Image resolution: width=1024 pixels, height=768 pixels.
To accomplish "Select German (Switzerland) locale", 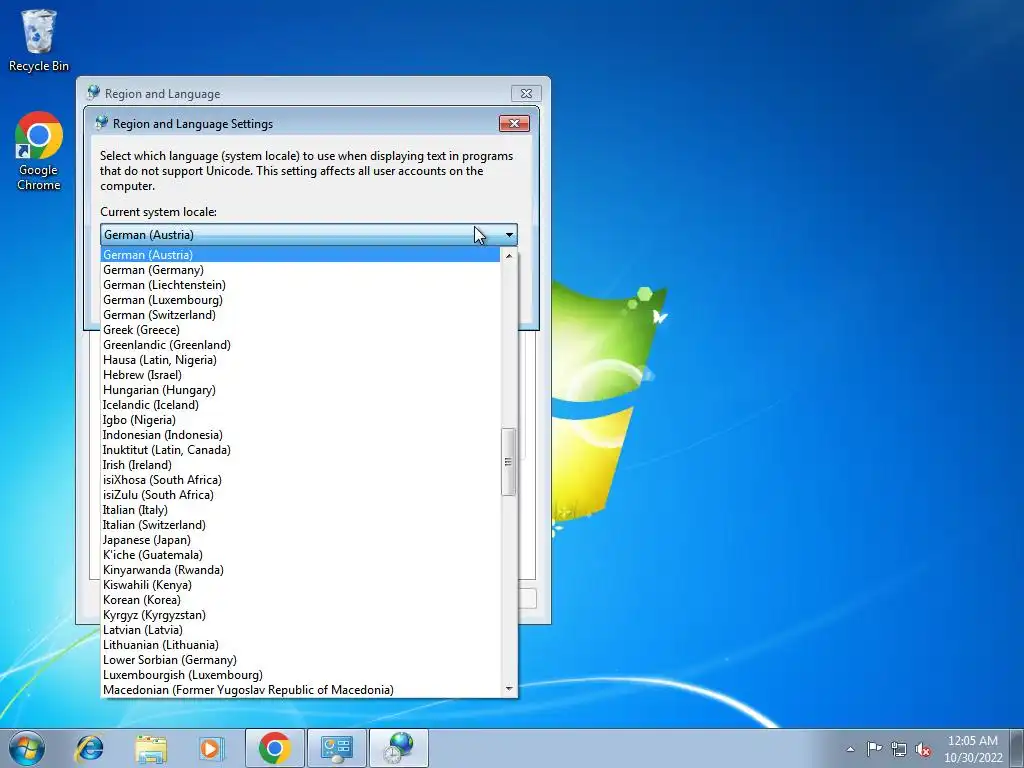I will (x=300, y=315).
